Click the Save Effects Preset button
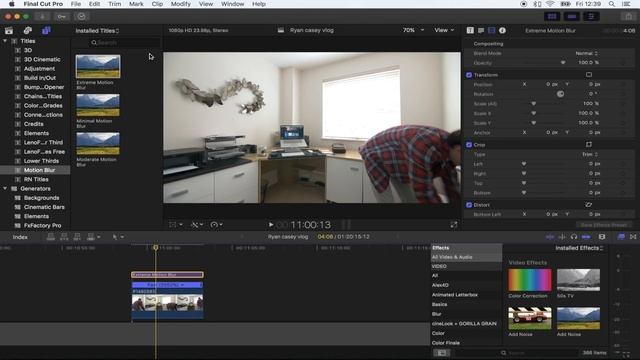 point(603,225)
